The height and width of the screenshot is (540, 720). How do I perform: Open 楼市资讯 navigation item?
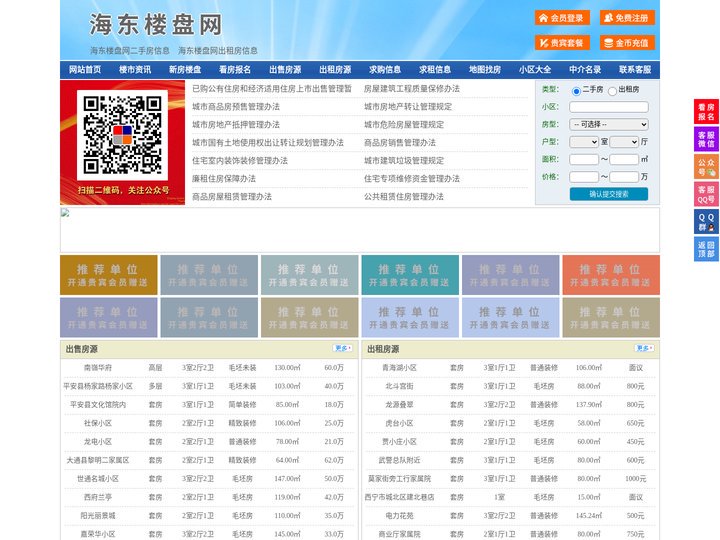135,70
